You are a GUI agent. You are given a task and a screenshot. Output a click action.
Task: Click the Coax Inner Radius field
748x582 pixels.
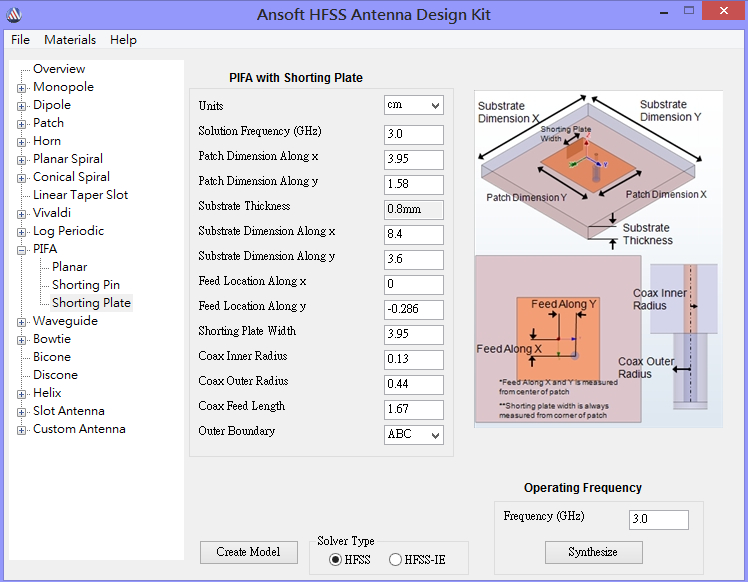click(x=414, y=360)
